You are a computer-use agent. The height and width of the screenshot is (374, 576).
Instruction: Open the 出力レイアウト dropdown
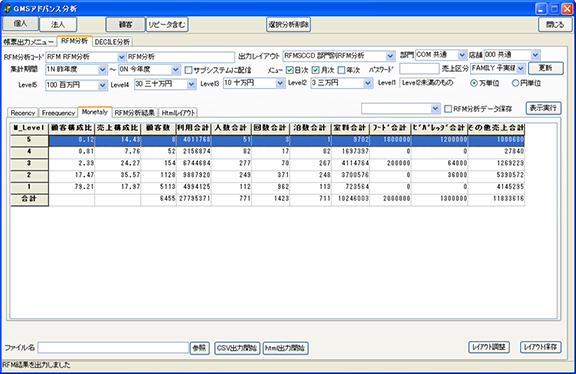390,56
